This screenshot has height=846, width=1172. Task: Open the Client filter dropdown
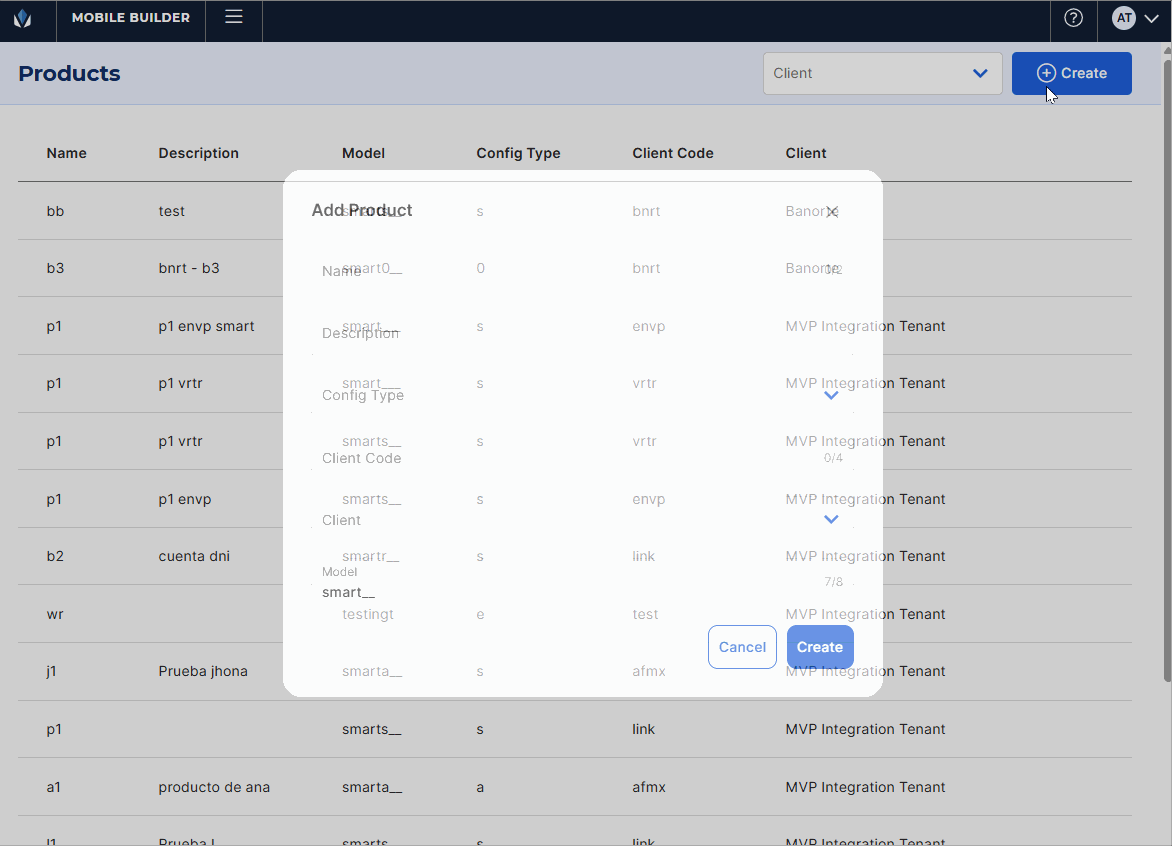[x=882, y=73]
